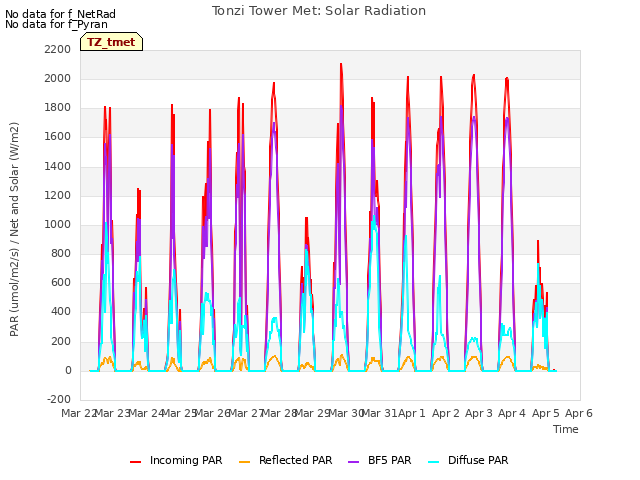Click the 2200 y-axis tick label

pyautogui.click(x=58, y=49)
